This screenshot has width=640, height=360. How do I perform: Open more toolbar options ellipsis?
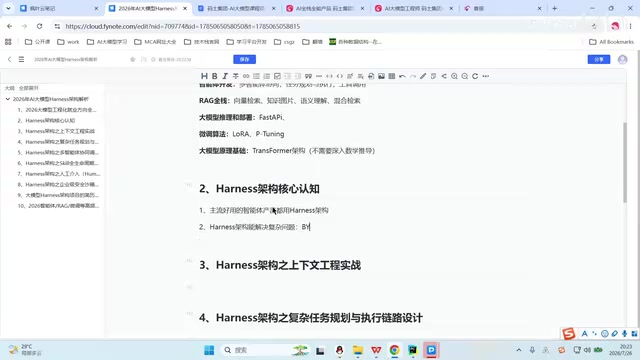pos(485,76)
